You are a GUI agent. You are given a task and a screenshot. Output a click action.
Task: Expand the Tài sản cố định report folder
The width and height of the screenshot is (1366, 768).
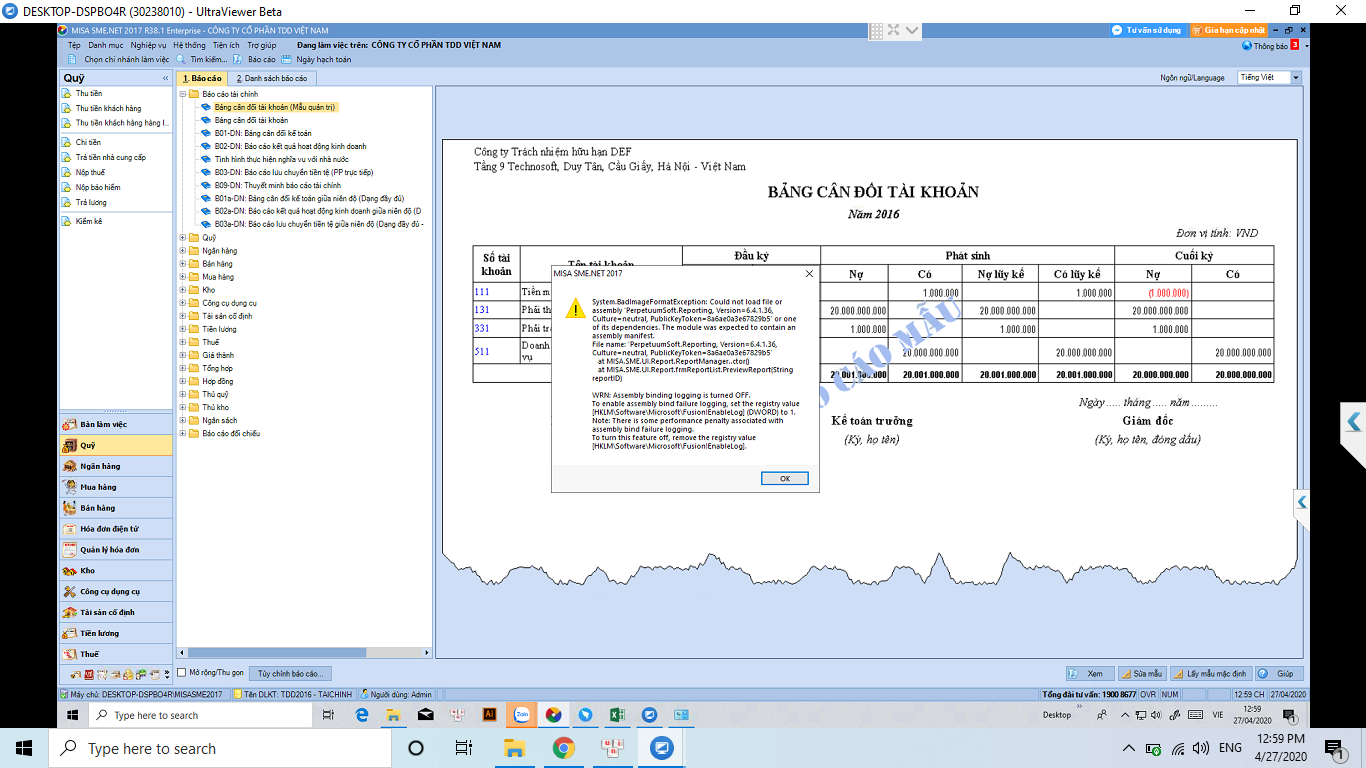click(183, 316)
